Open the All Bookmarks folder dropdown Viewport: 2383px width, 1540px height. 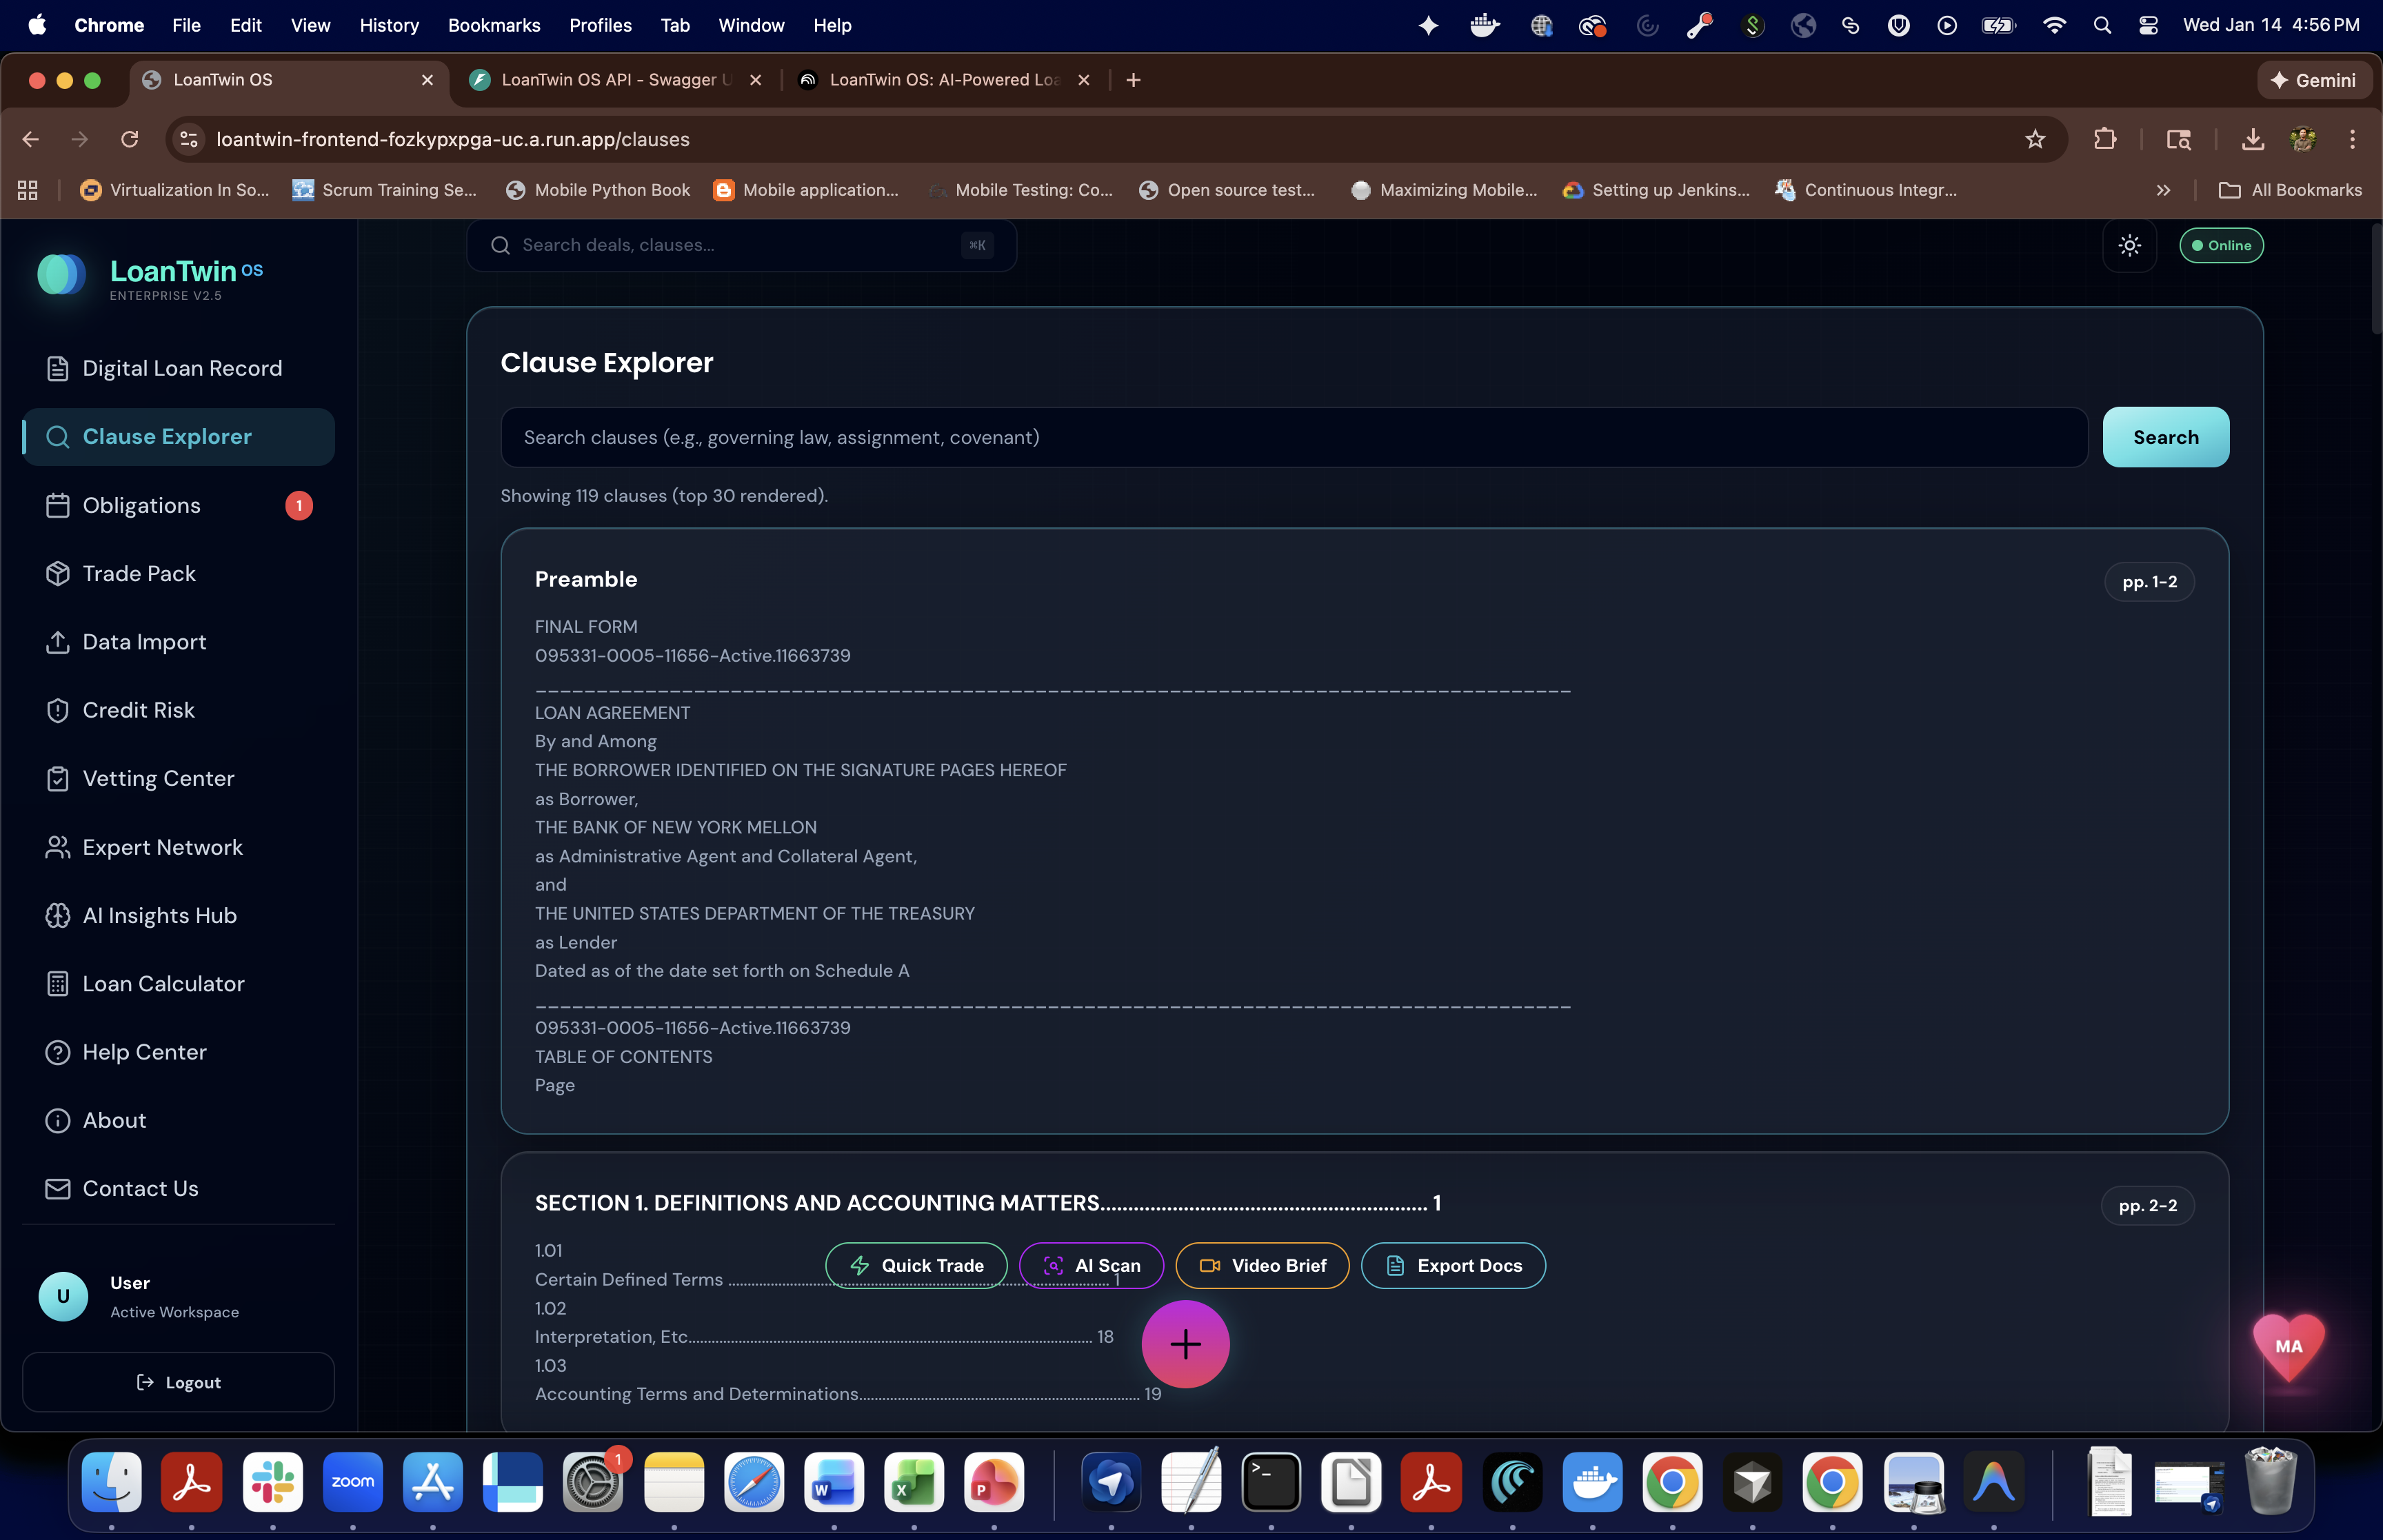click(x=2290, y=190)
